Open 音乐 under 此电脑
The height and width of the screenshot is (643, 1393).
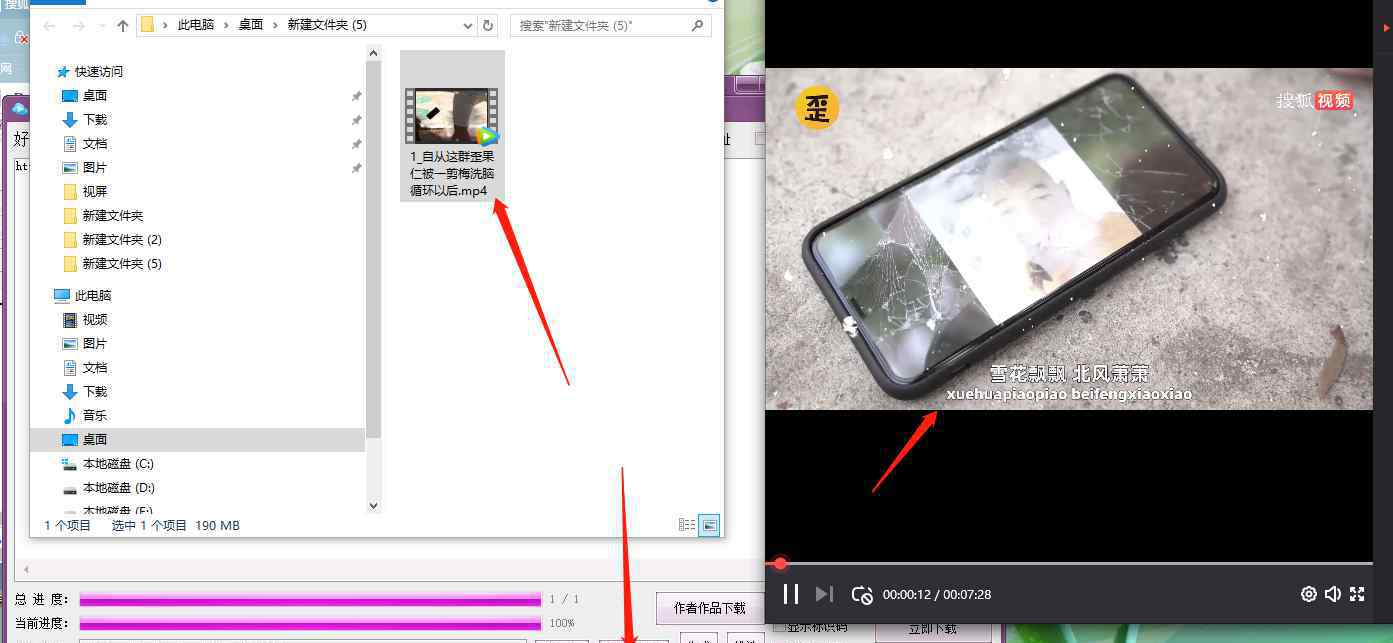pos(94,415)
